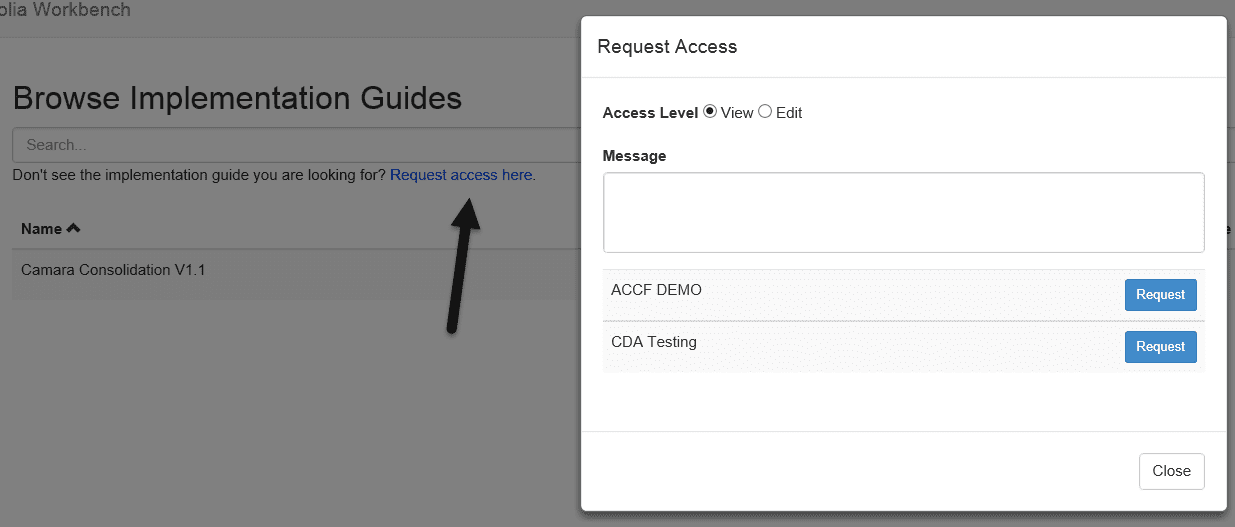Image resolution: width=1235 pixels, height=527 pixels.
Task: Click inside the Message text area
Action: click(x=904, y=213)
